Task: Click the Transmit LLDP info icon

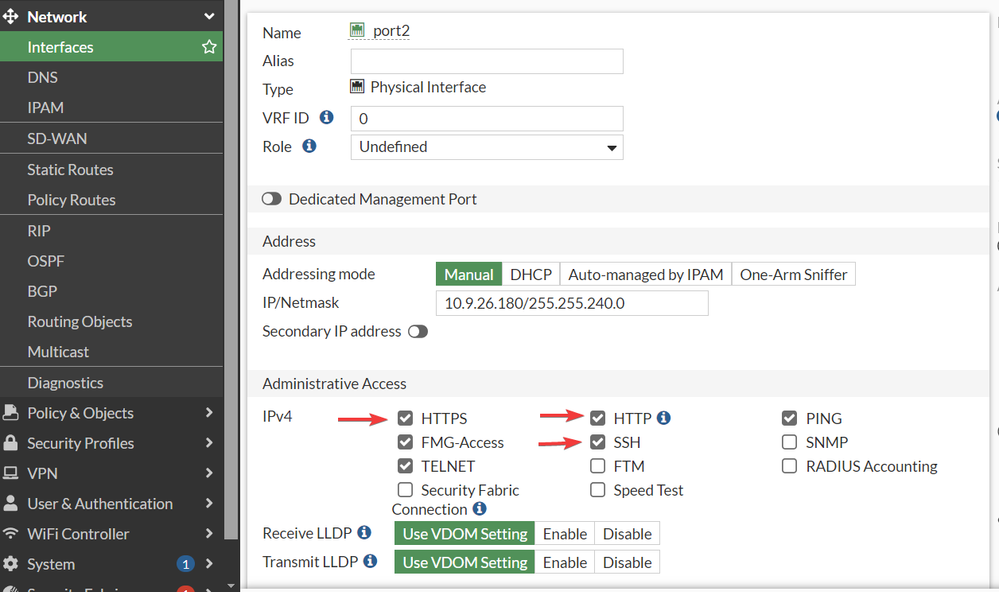Action: tap(370, 562)
